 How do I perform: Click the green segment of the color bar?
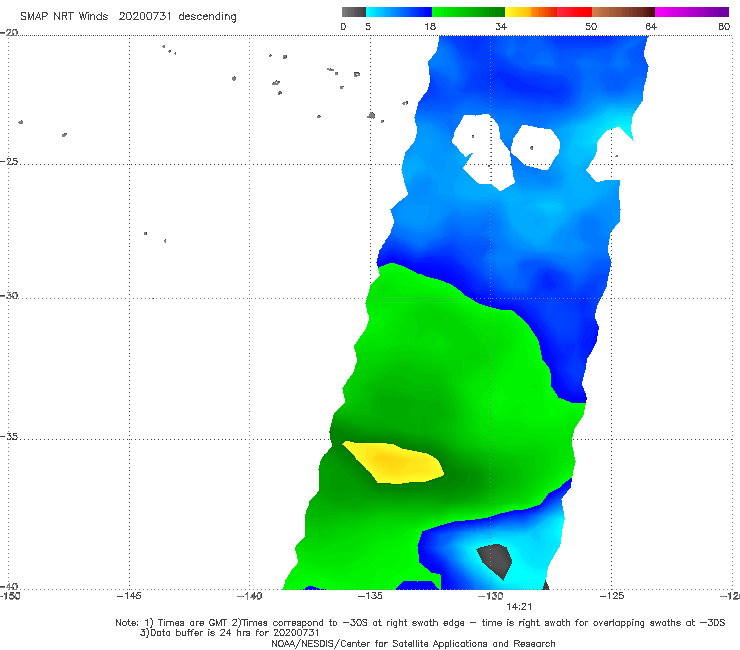tap(468, 12)
